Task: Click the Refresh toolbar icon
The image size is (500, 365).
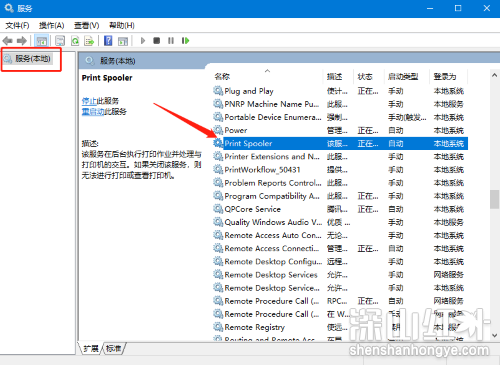Action: coord(75,41)
